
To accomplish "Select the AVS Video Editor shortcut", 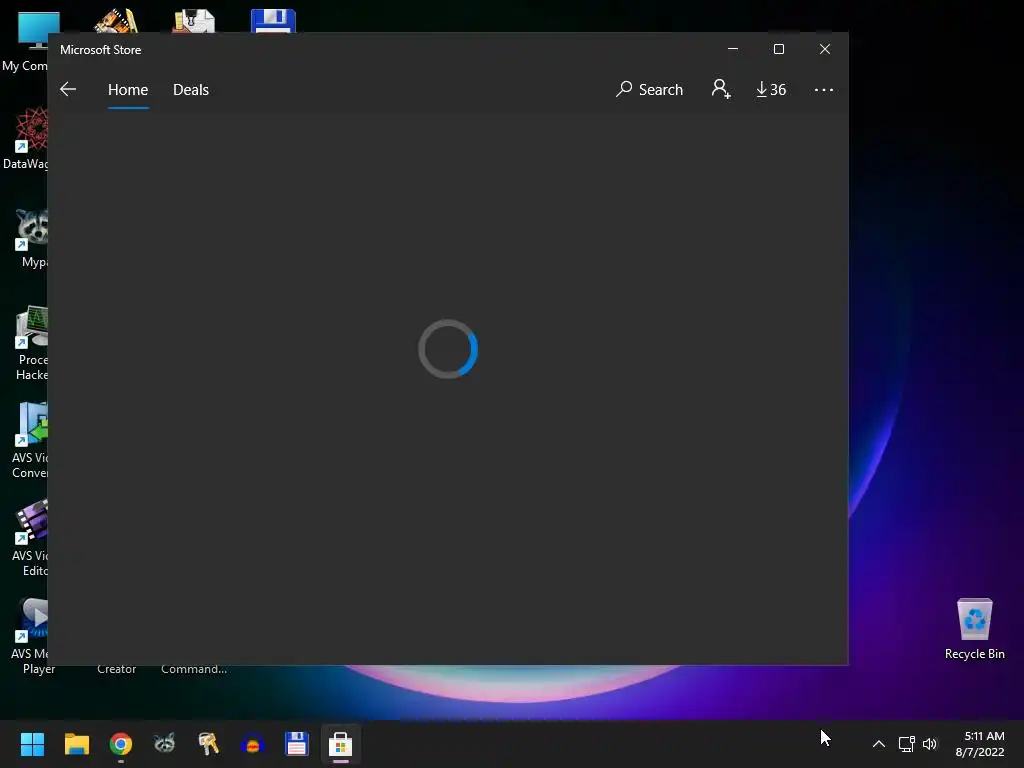I will click(30, 539).
